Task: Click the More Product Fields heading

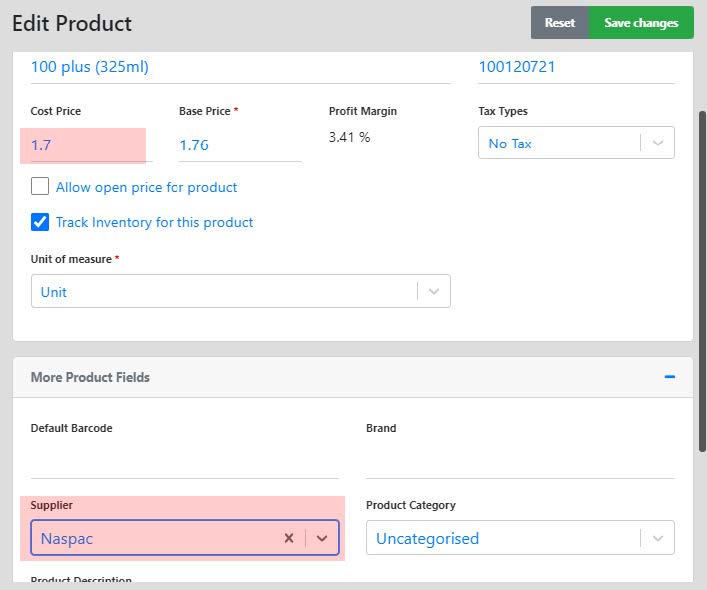Action: click(90, 377)
